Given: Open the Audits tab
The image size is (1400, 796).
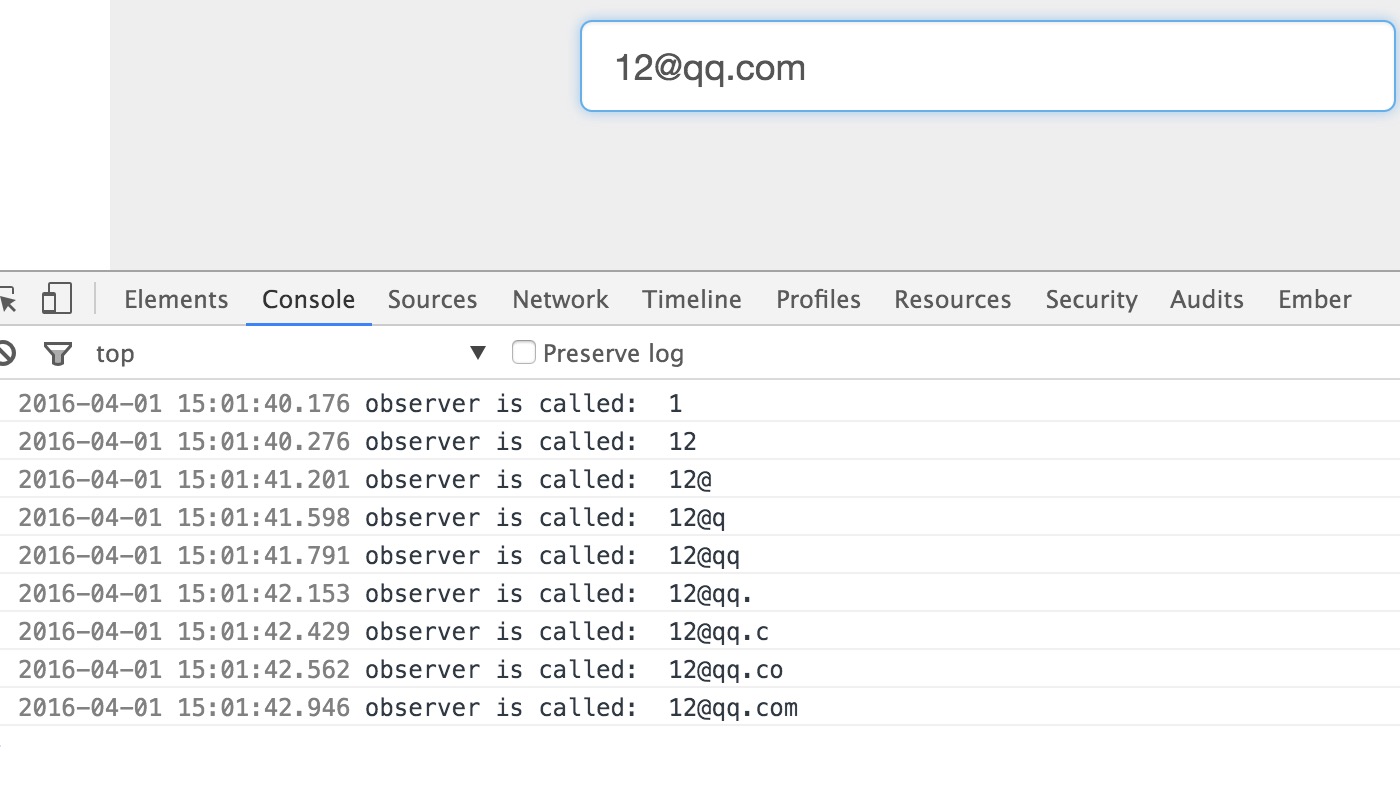Looking at the screenshot, I should point(1206,299).
